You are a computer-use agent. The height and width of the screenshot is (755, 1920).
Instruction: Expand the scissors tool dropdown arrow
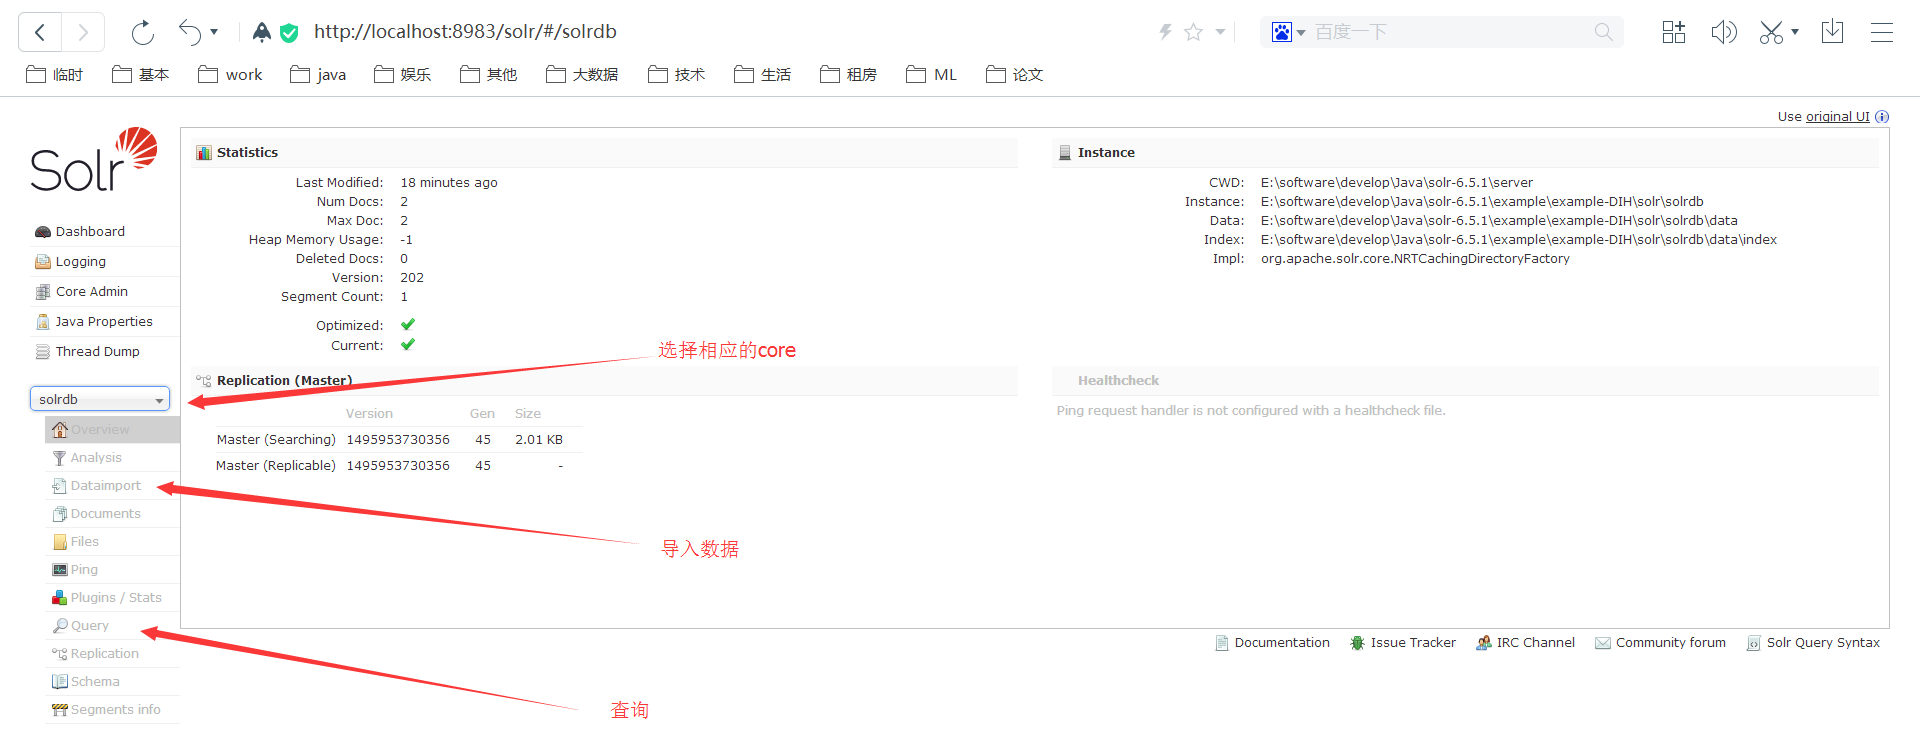coord(1795,32)
